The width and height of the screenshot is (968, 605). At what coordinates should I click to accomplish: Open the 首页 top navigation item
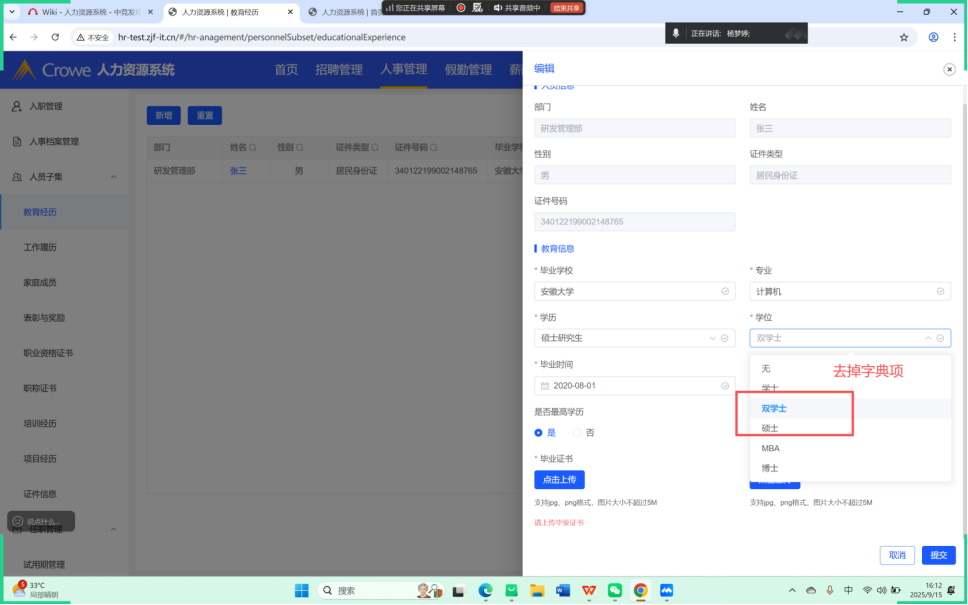point(286,69)
